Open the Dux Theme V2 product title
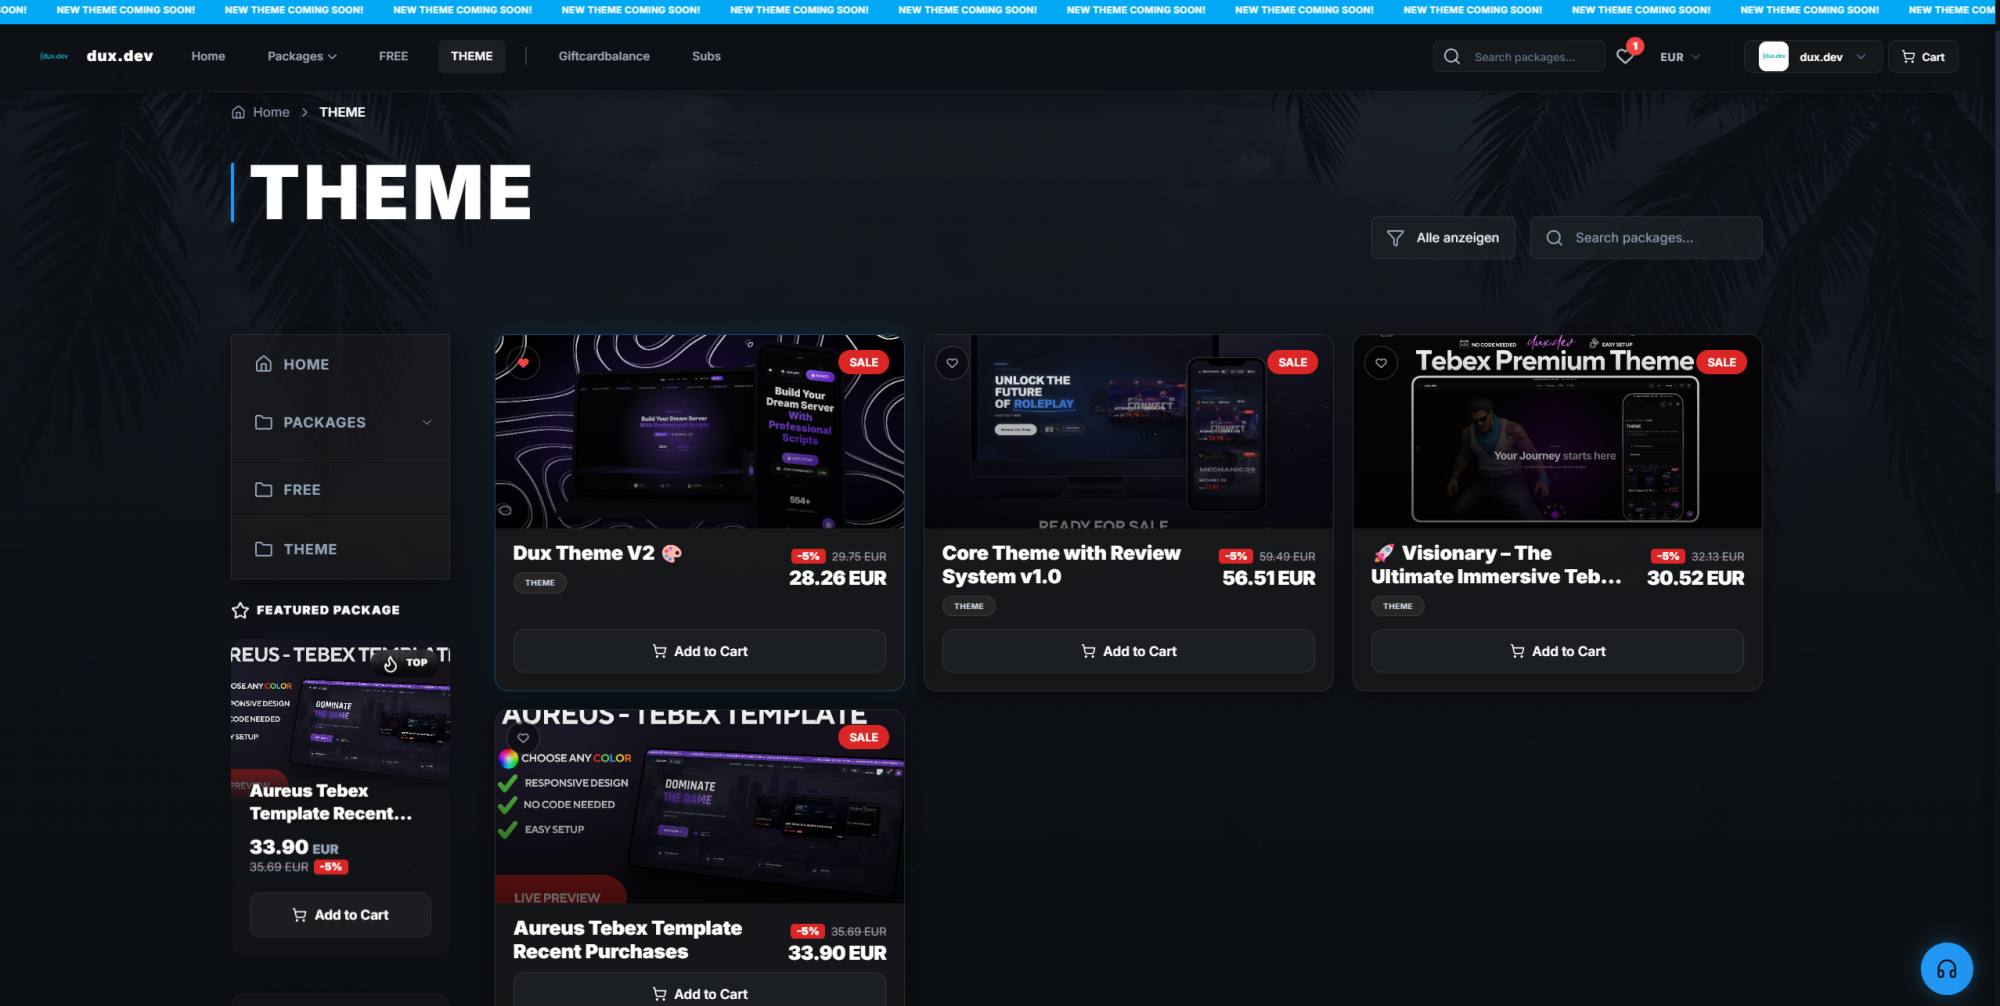This screenshot has width=2000, height=1006. point(597,553)
